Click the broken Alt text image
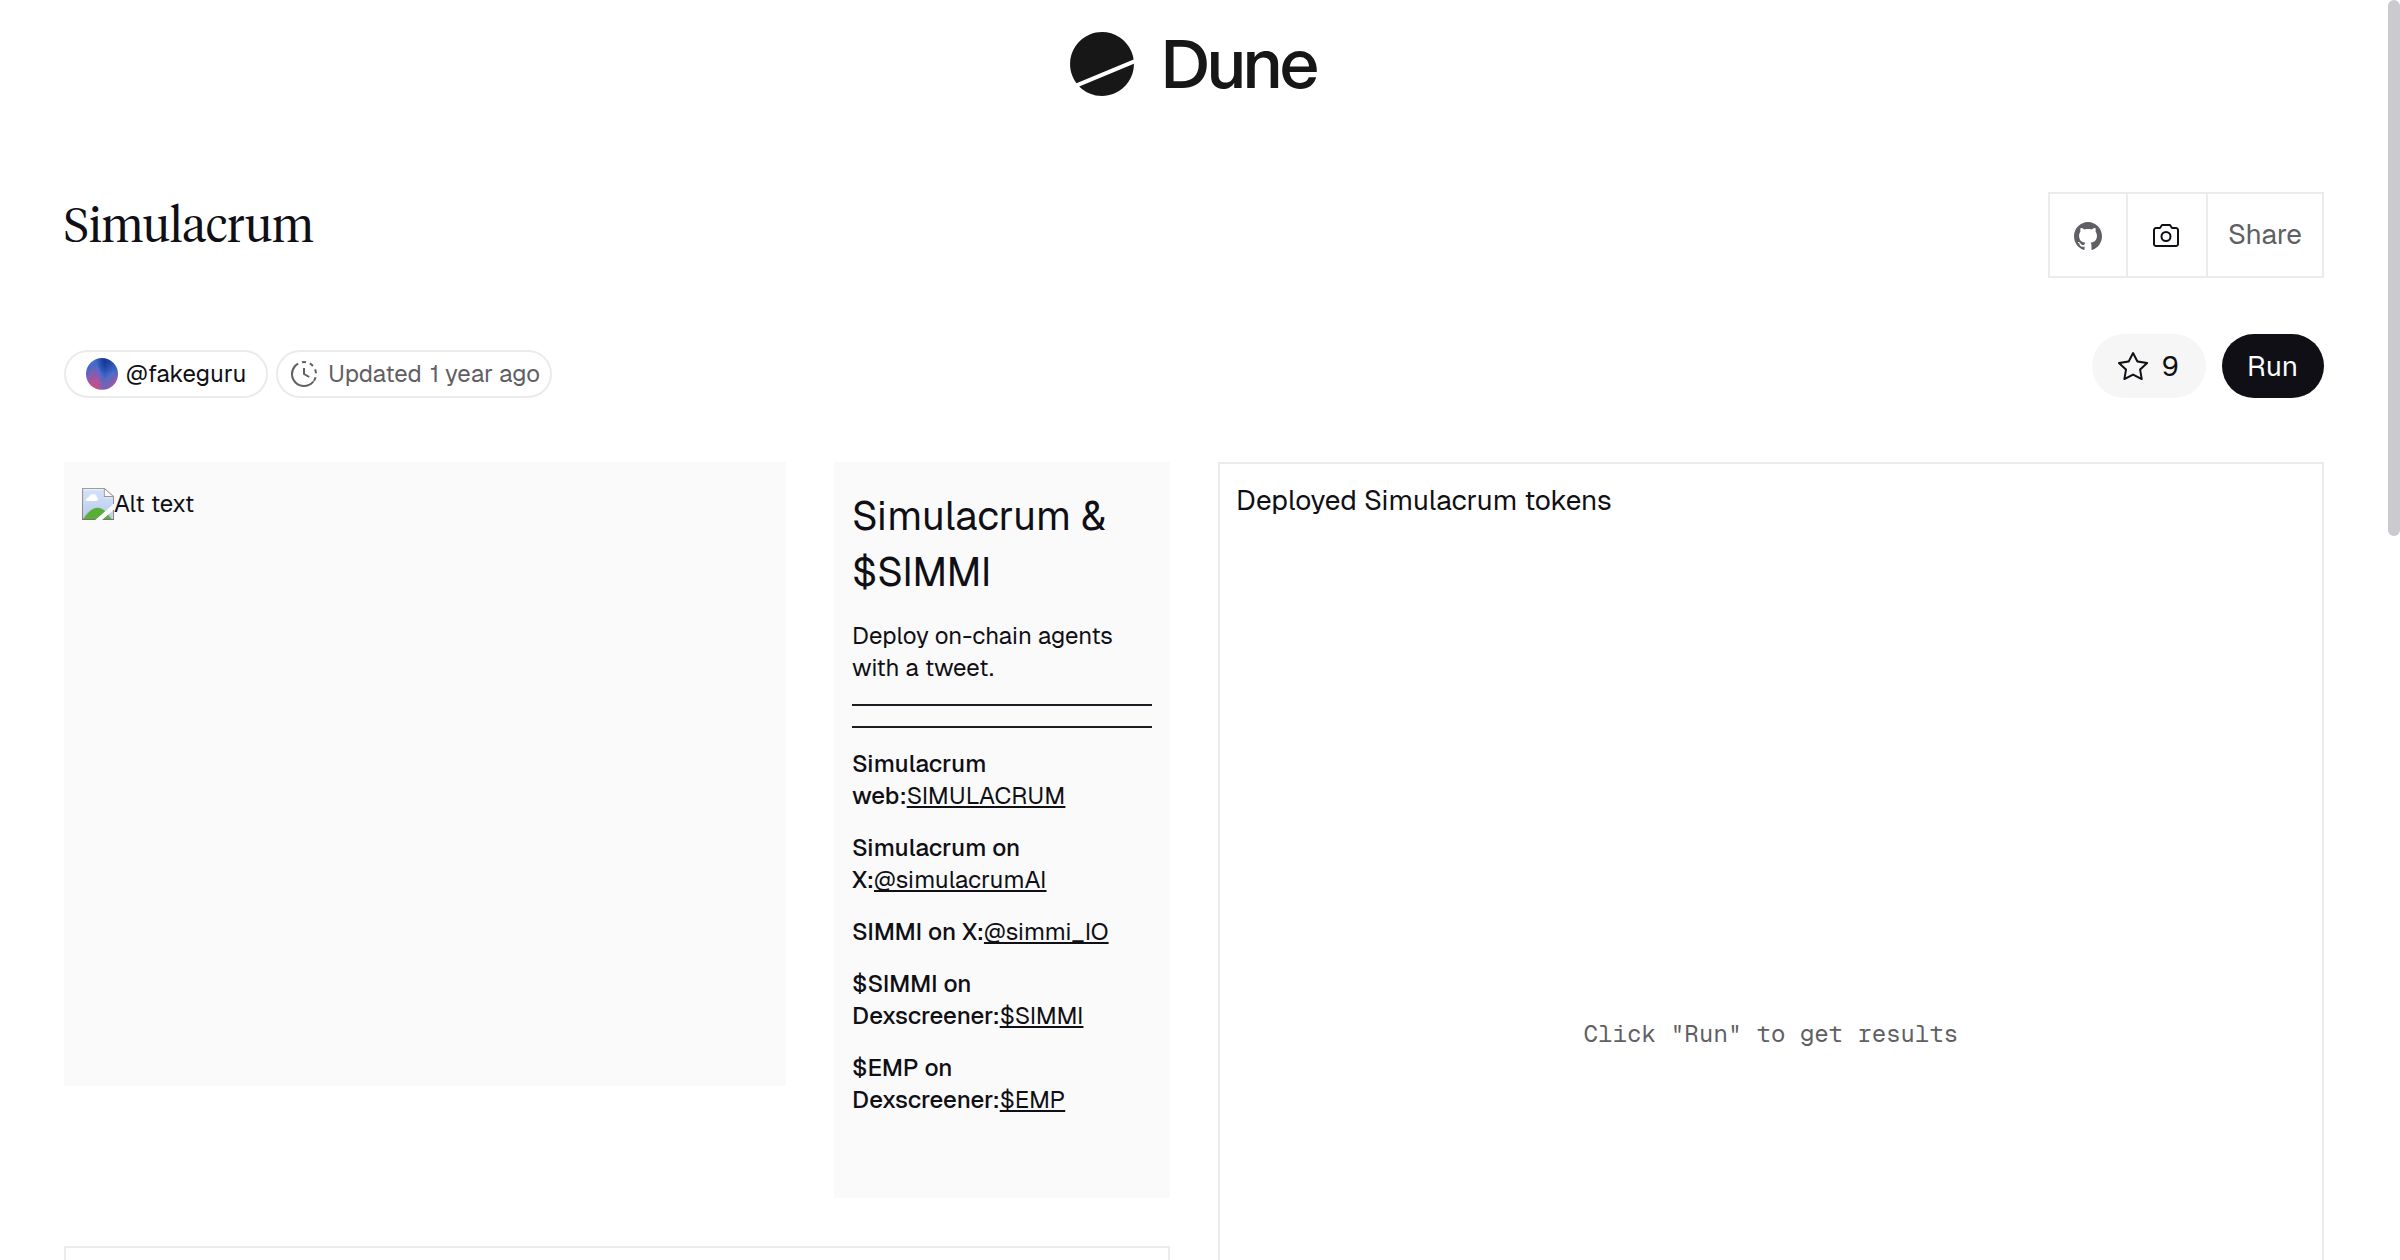 [x=98, y=504]
